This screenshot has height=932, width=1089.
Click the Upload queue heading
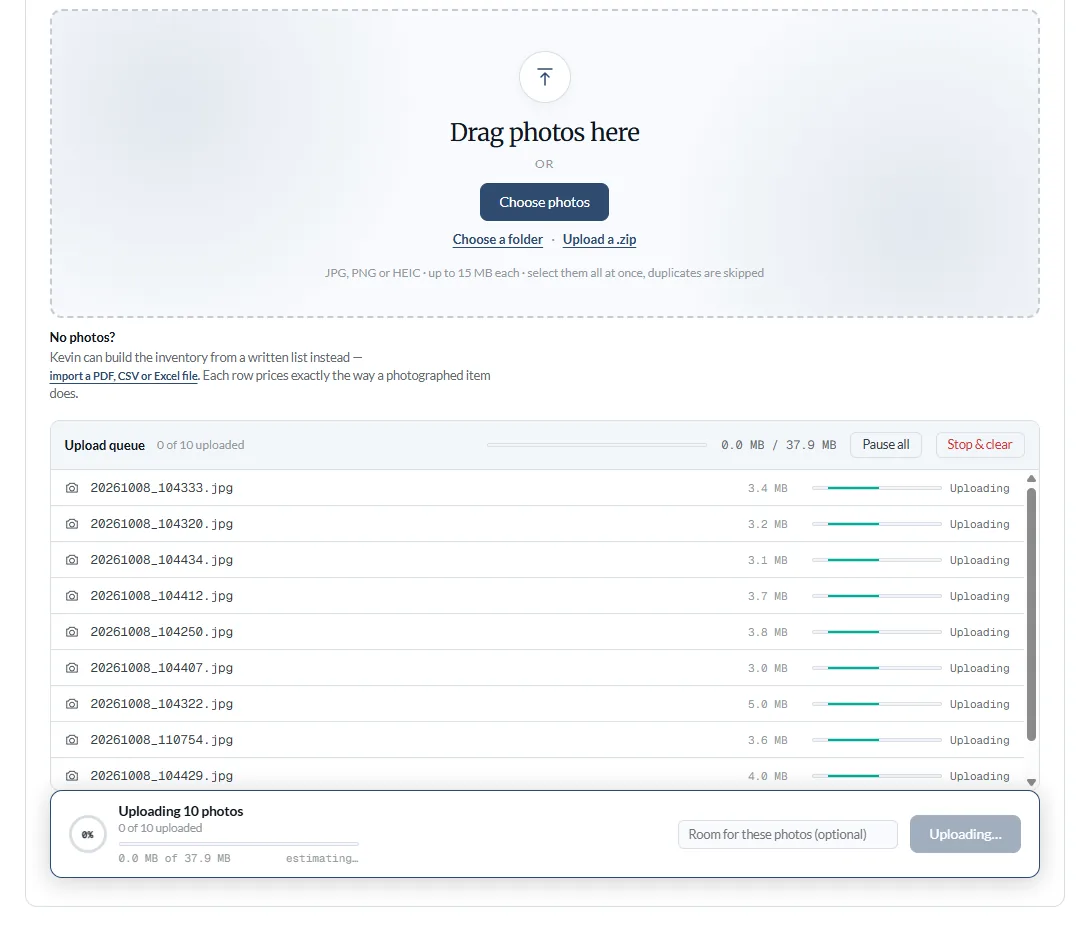tap(105, 445)
